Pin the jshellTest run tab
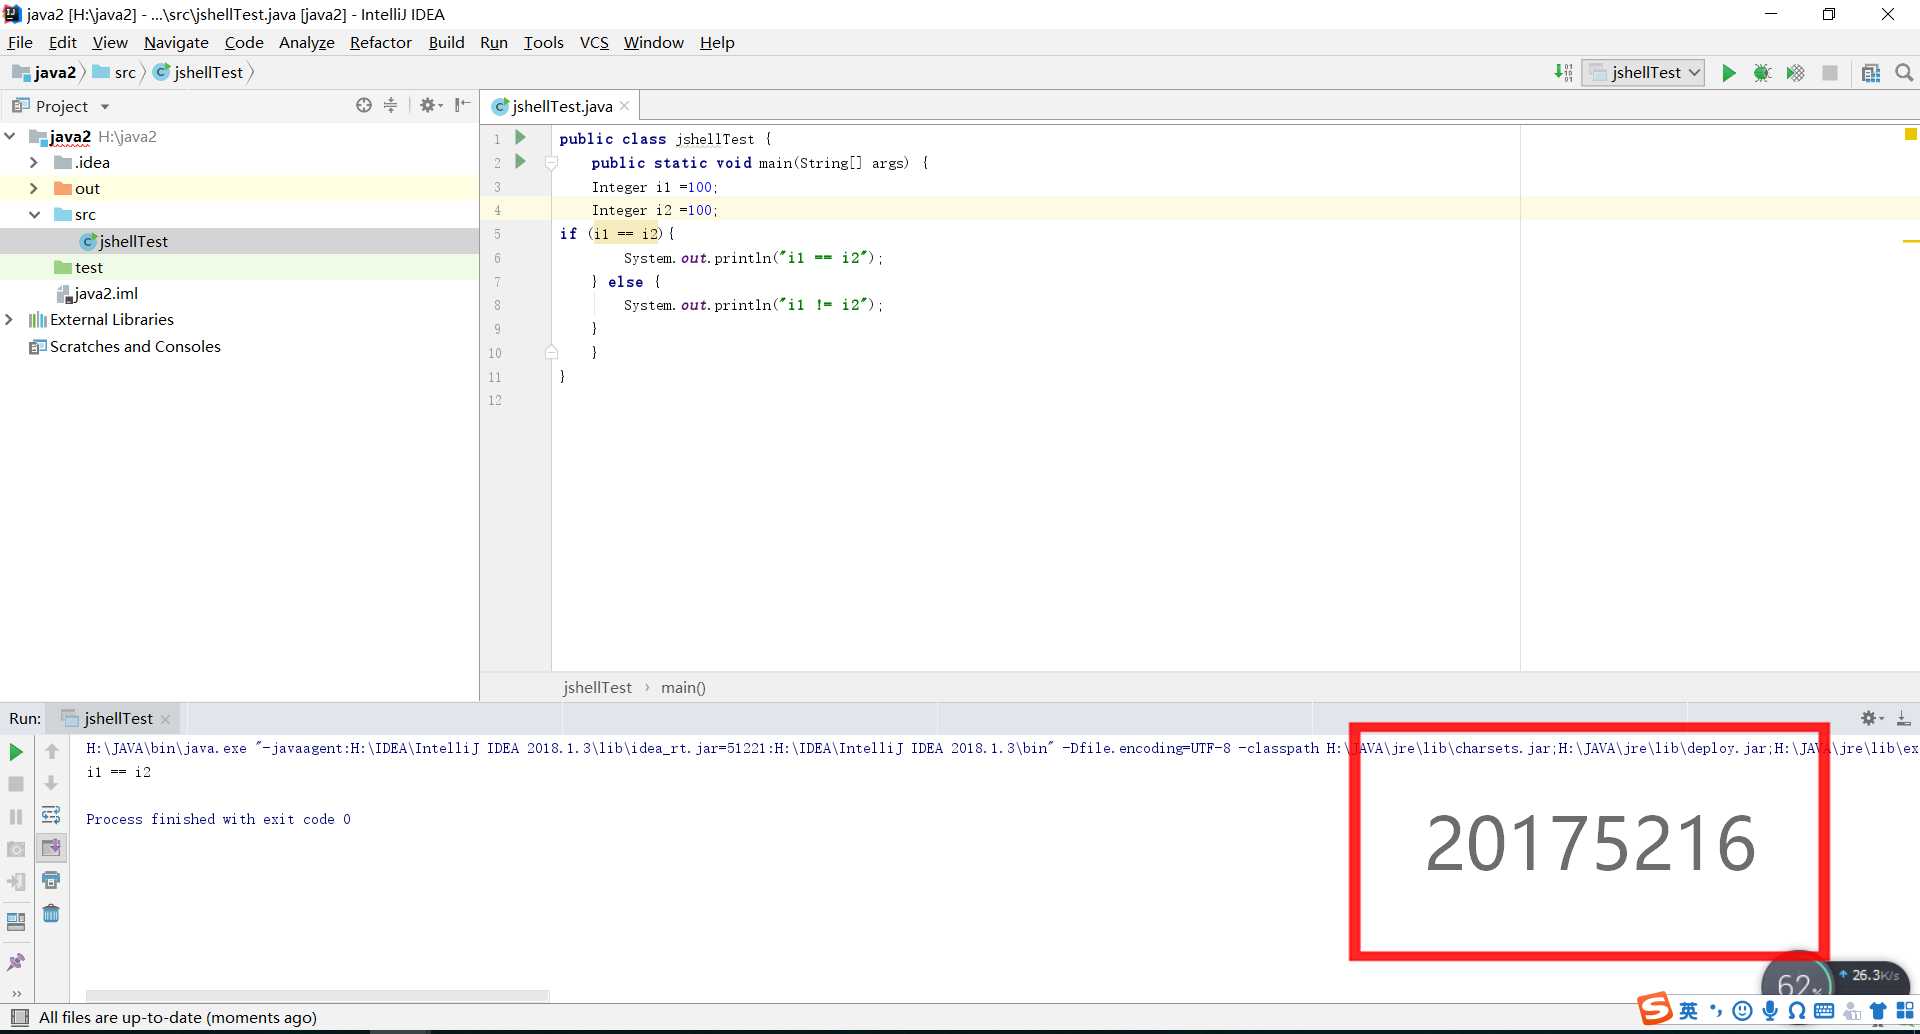 click(16, 961)
